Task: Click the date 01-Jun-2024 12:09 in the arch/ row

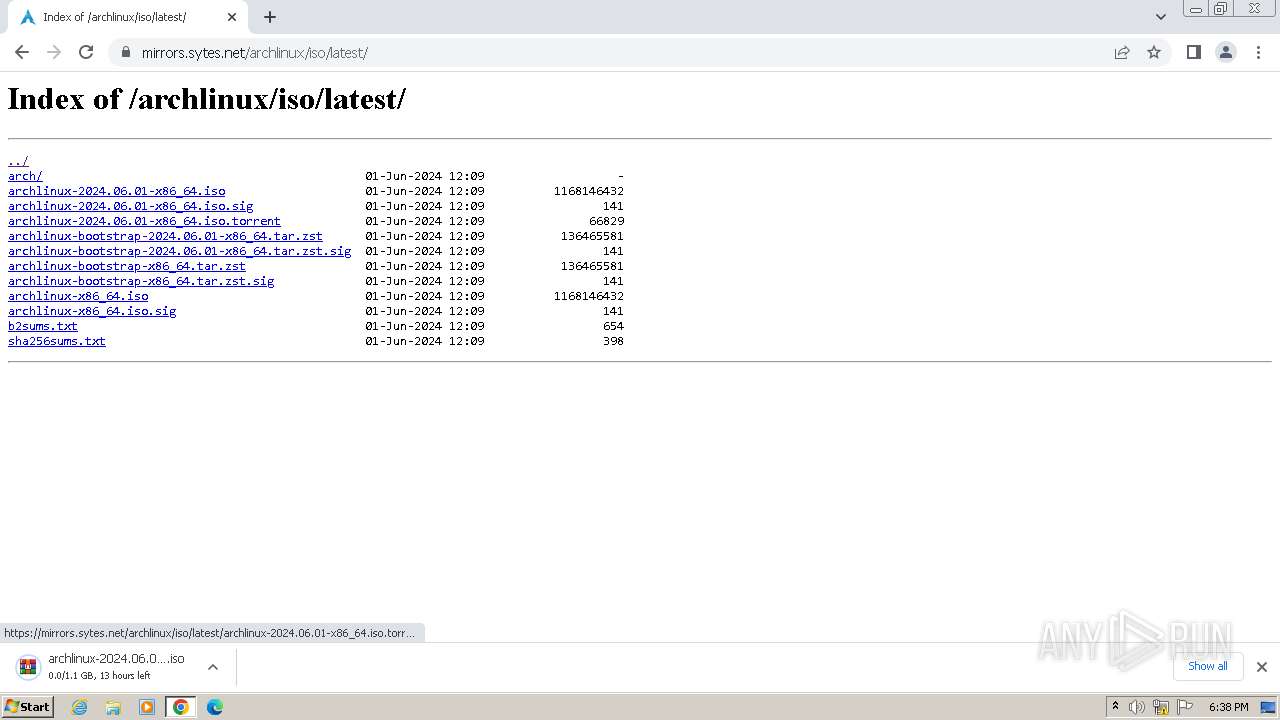Action: pos(425,176)
